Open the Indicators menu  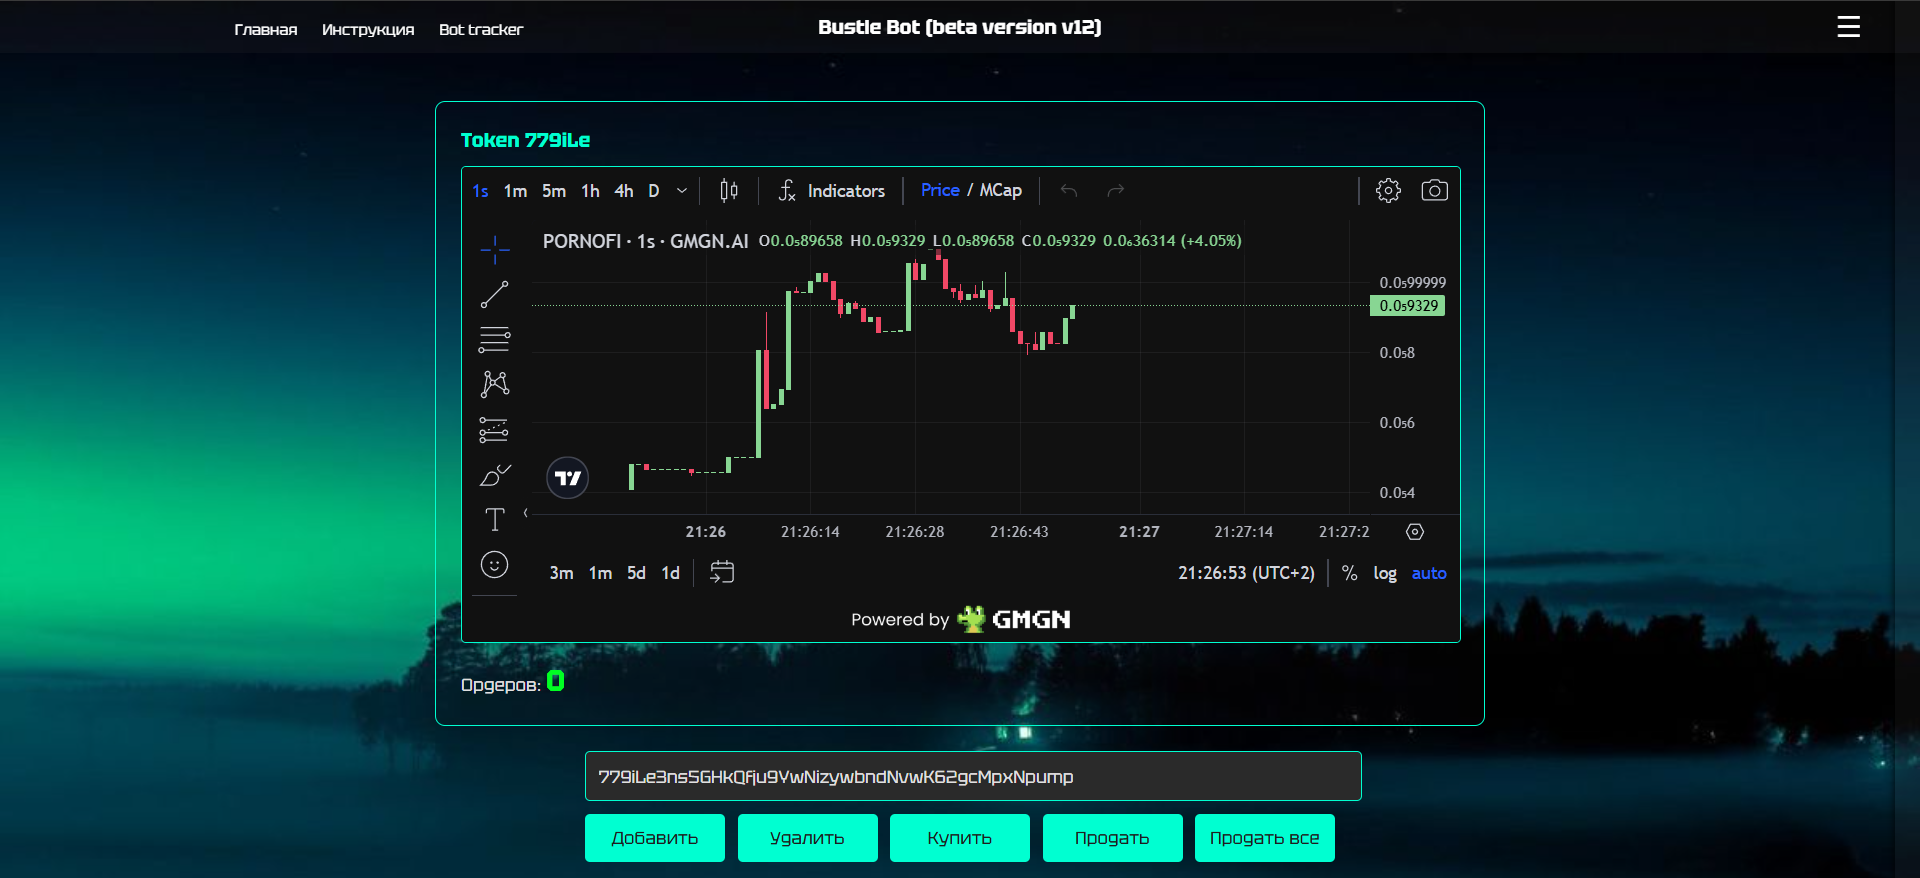832,190
